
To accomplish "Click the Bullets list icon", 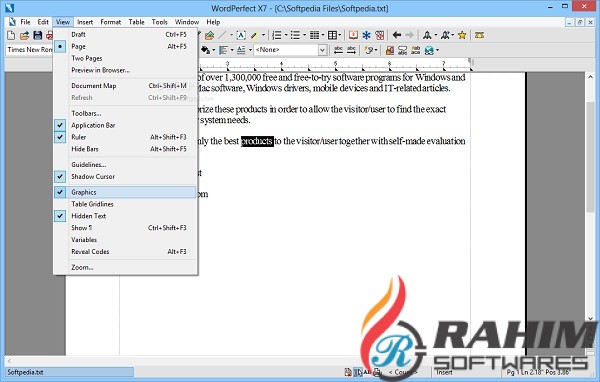I will 295,36.
